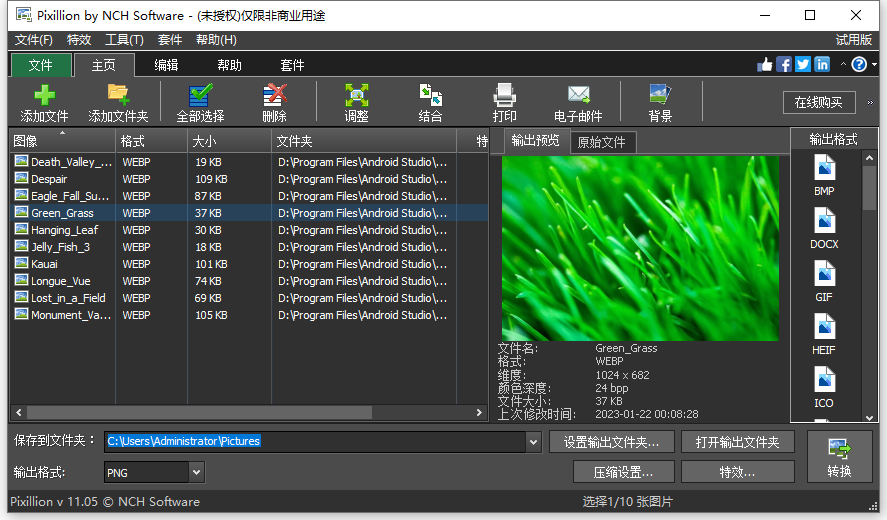Select the Longue_Vue file row

point(249,281)
